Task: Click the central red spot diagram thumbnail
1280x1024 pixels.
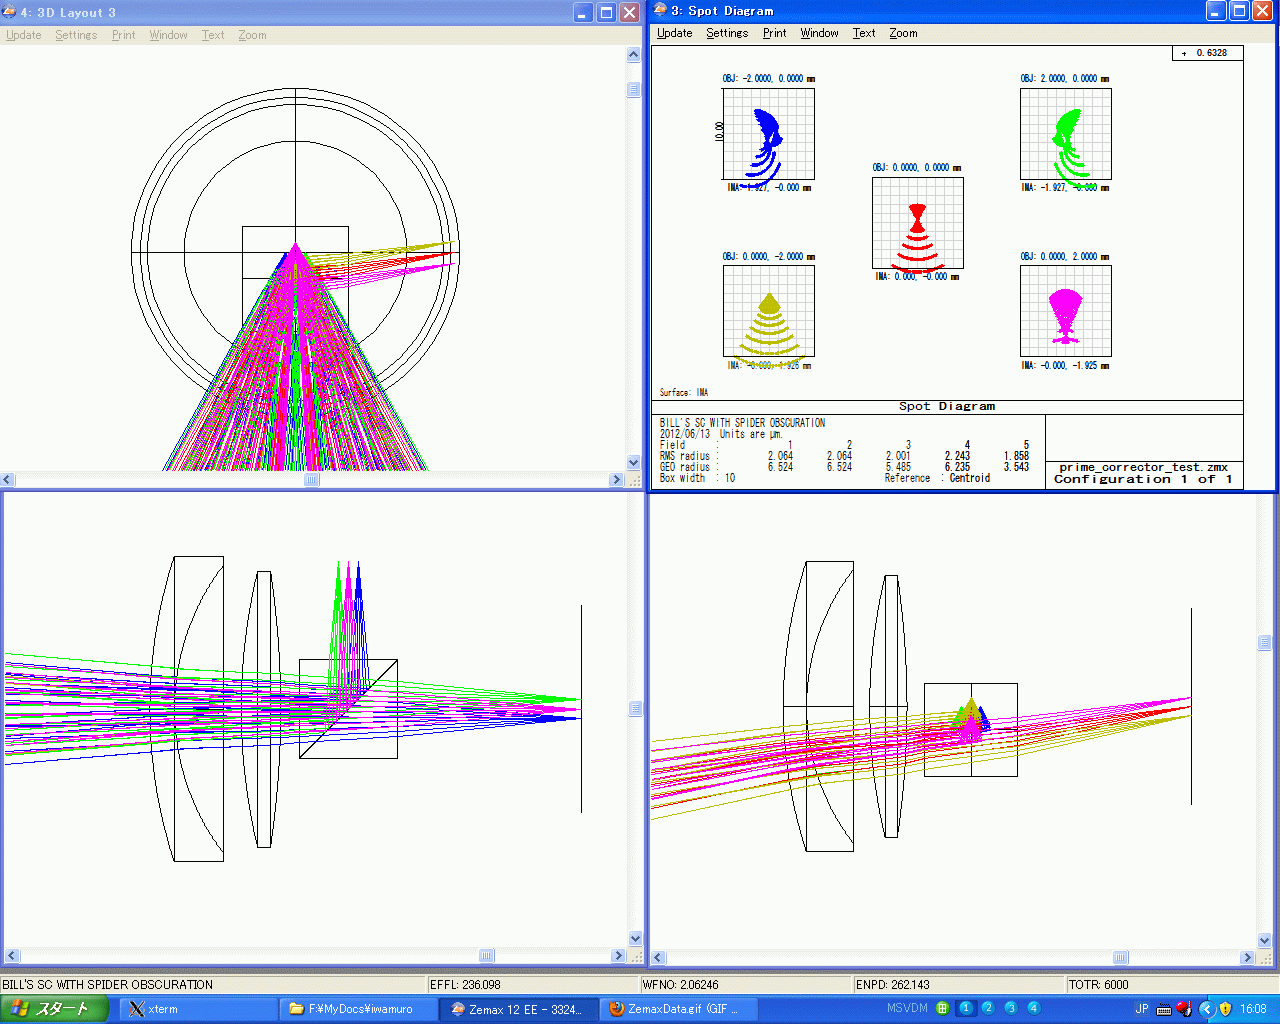Action: point(918,224)
